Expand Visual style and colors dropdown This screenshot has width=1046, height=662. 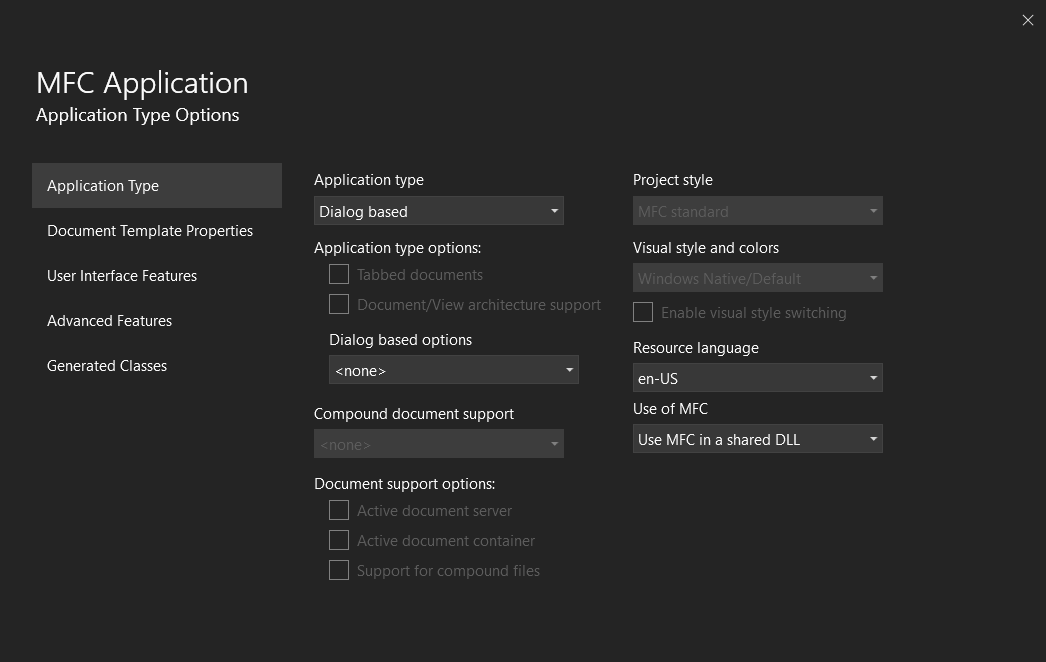point(757,278)
